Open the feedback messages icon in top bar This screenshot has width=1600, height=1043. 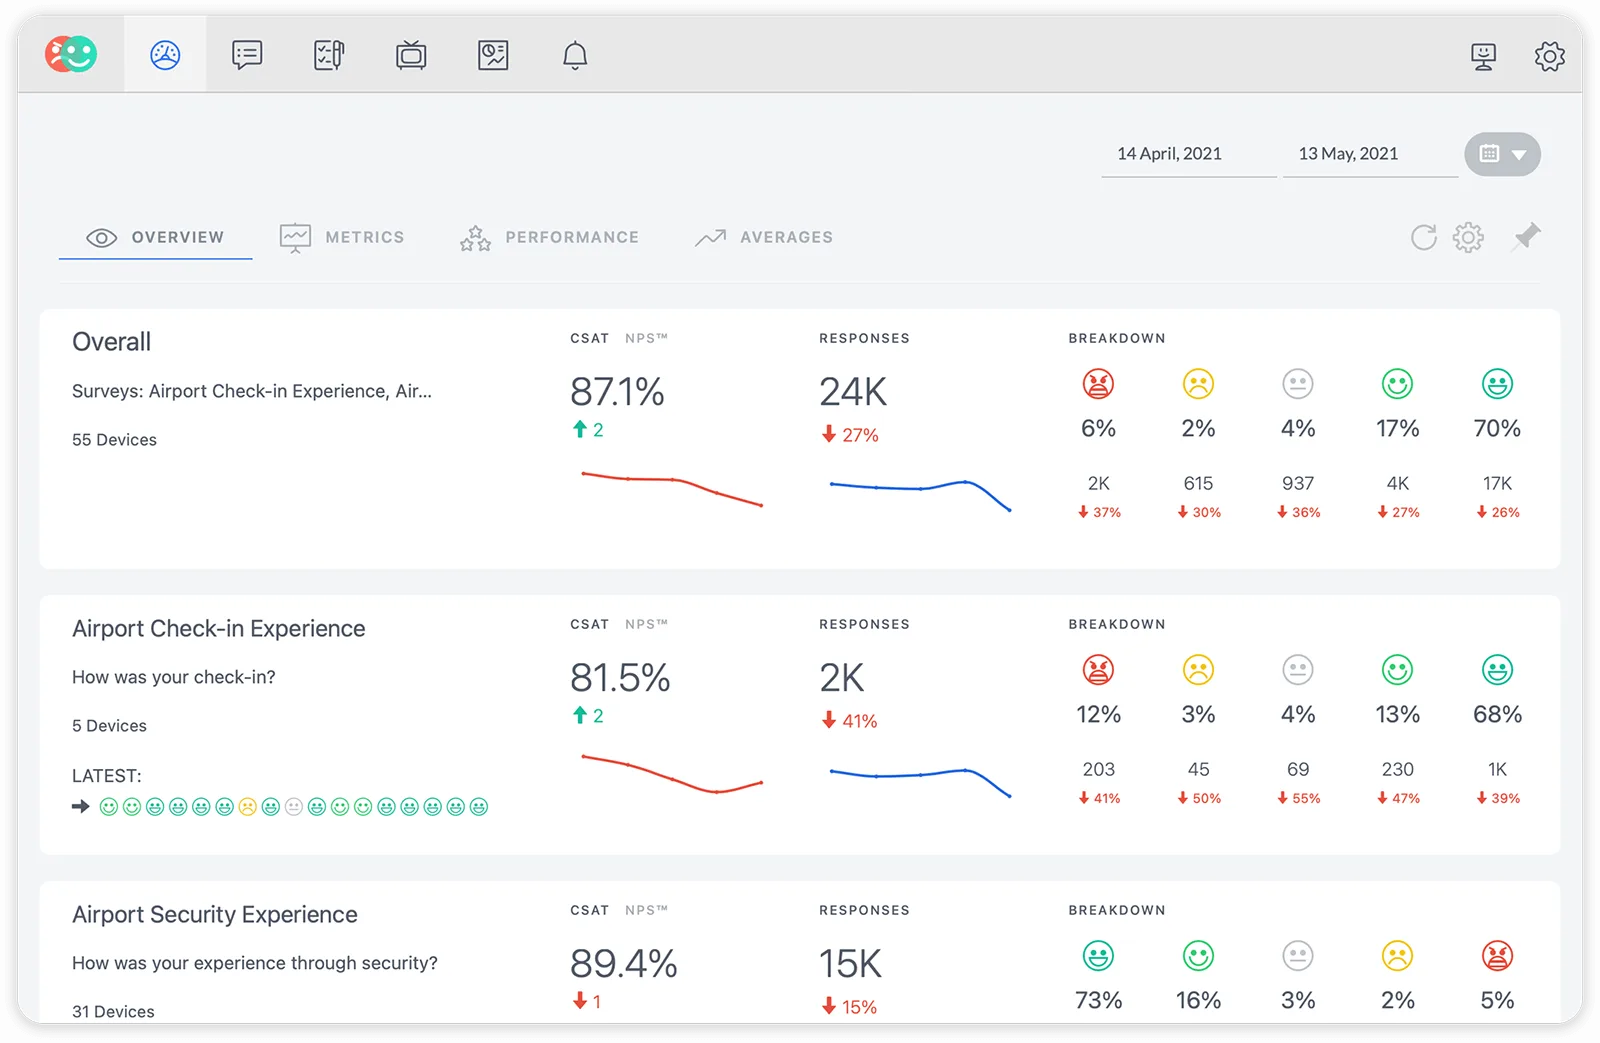click(x=247, y=55)
